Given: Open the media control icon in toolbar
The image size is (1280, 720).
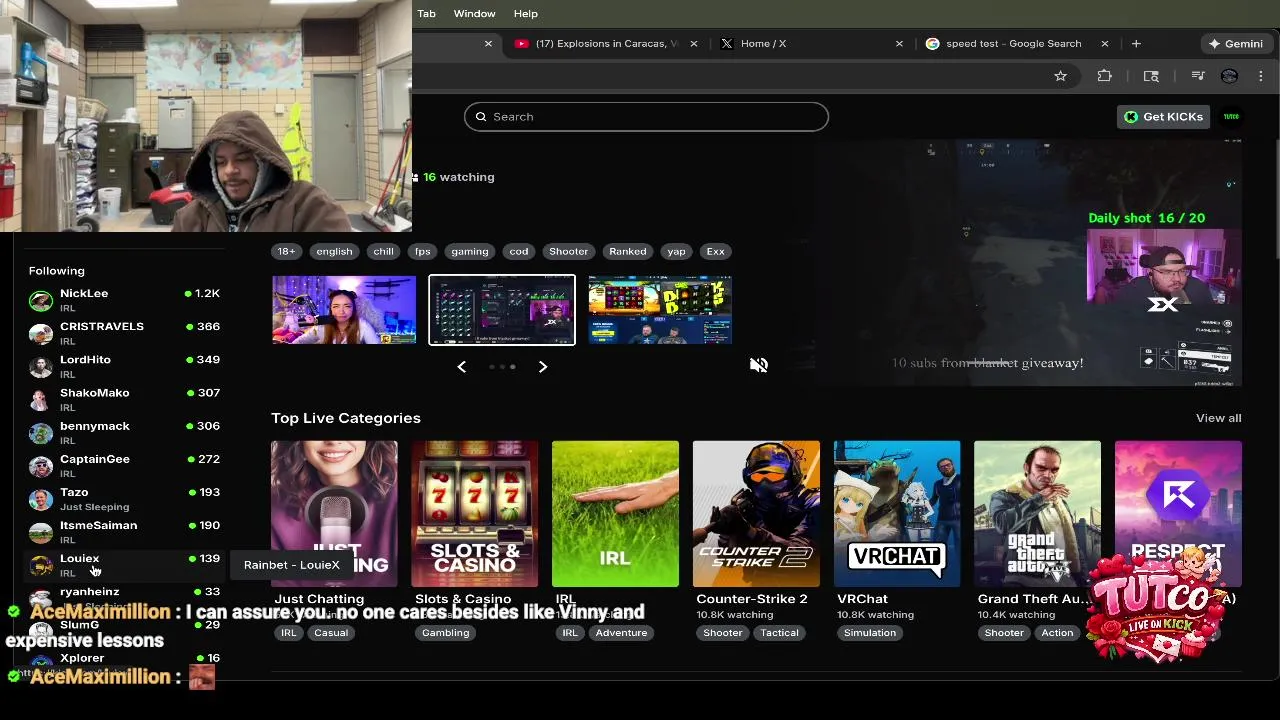Looking at the screenshot, I should click(1198, 76).
